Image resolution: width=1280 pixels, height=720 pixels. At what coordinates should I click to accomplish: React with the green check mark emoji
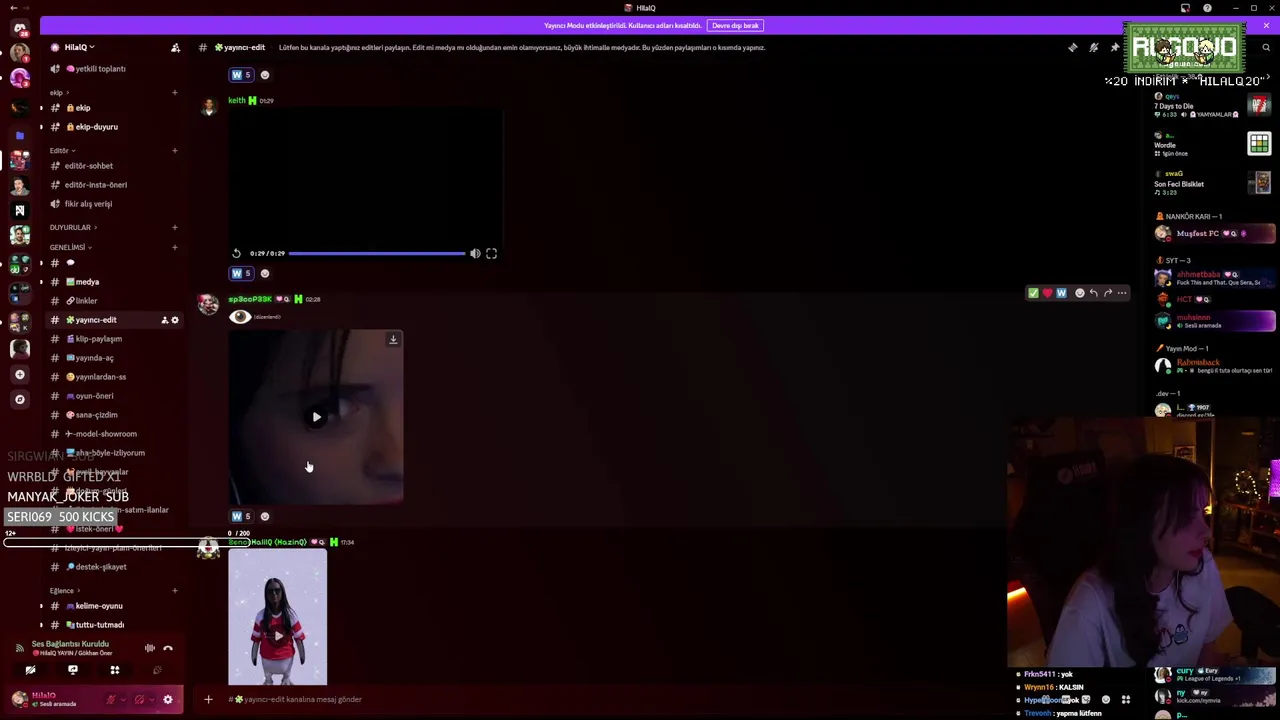click(1033, 293)
